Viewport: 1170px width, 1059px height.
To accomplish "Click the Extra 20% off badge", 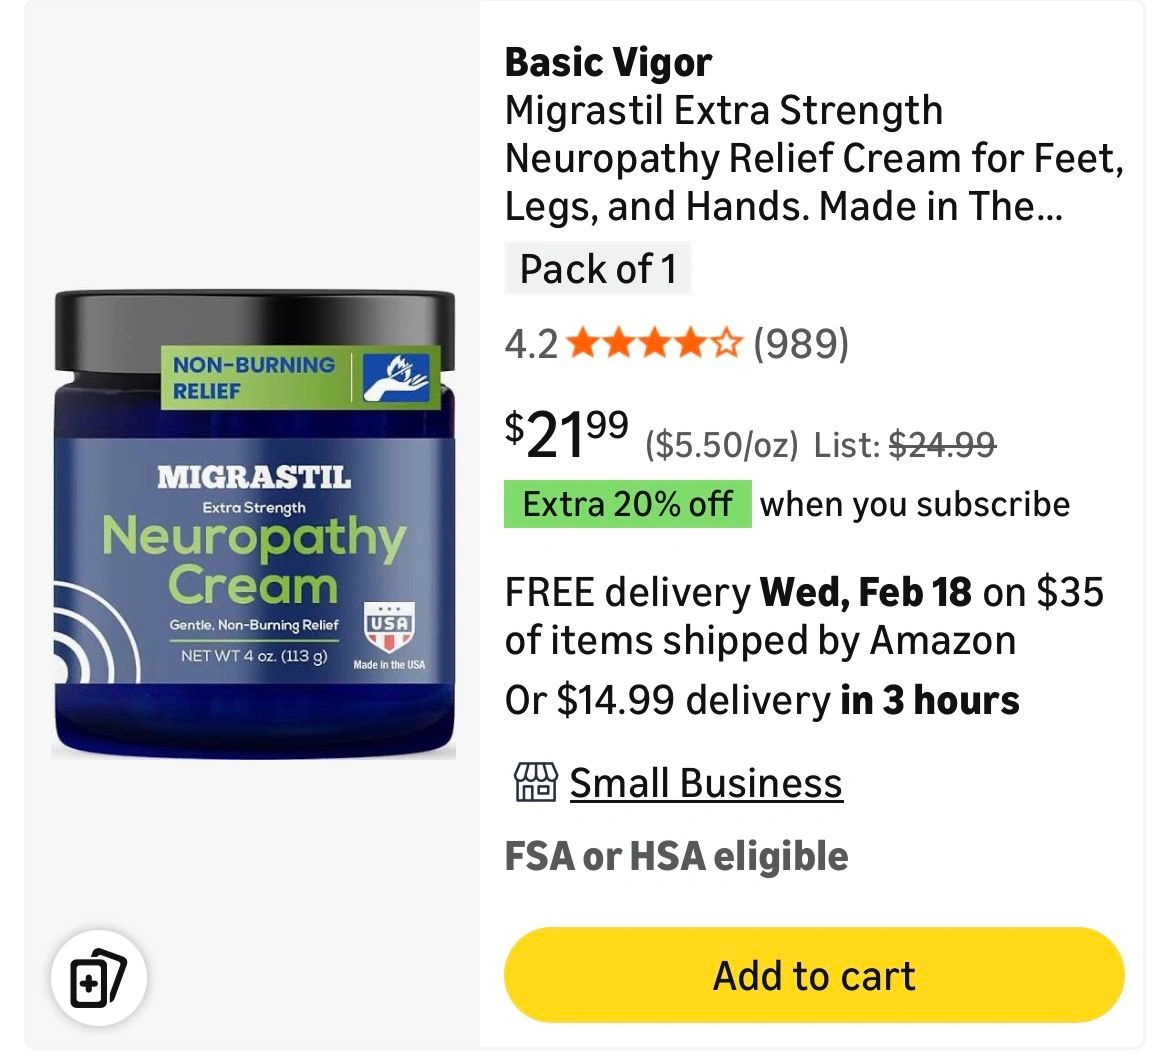I will (x=628, y=504).
